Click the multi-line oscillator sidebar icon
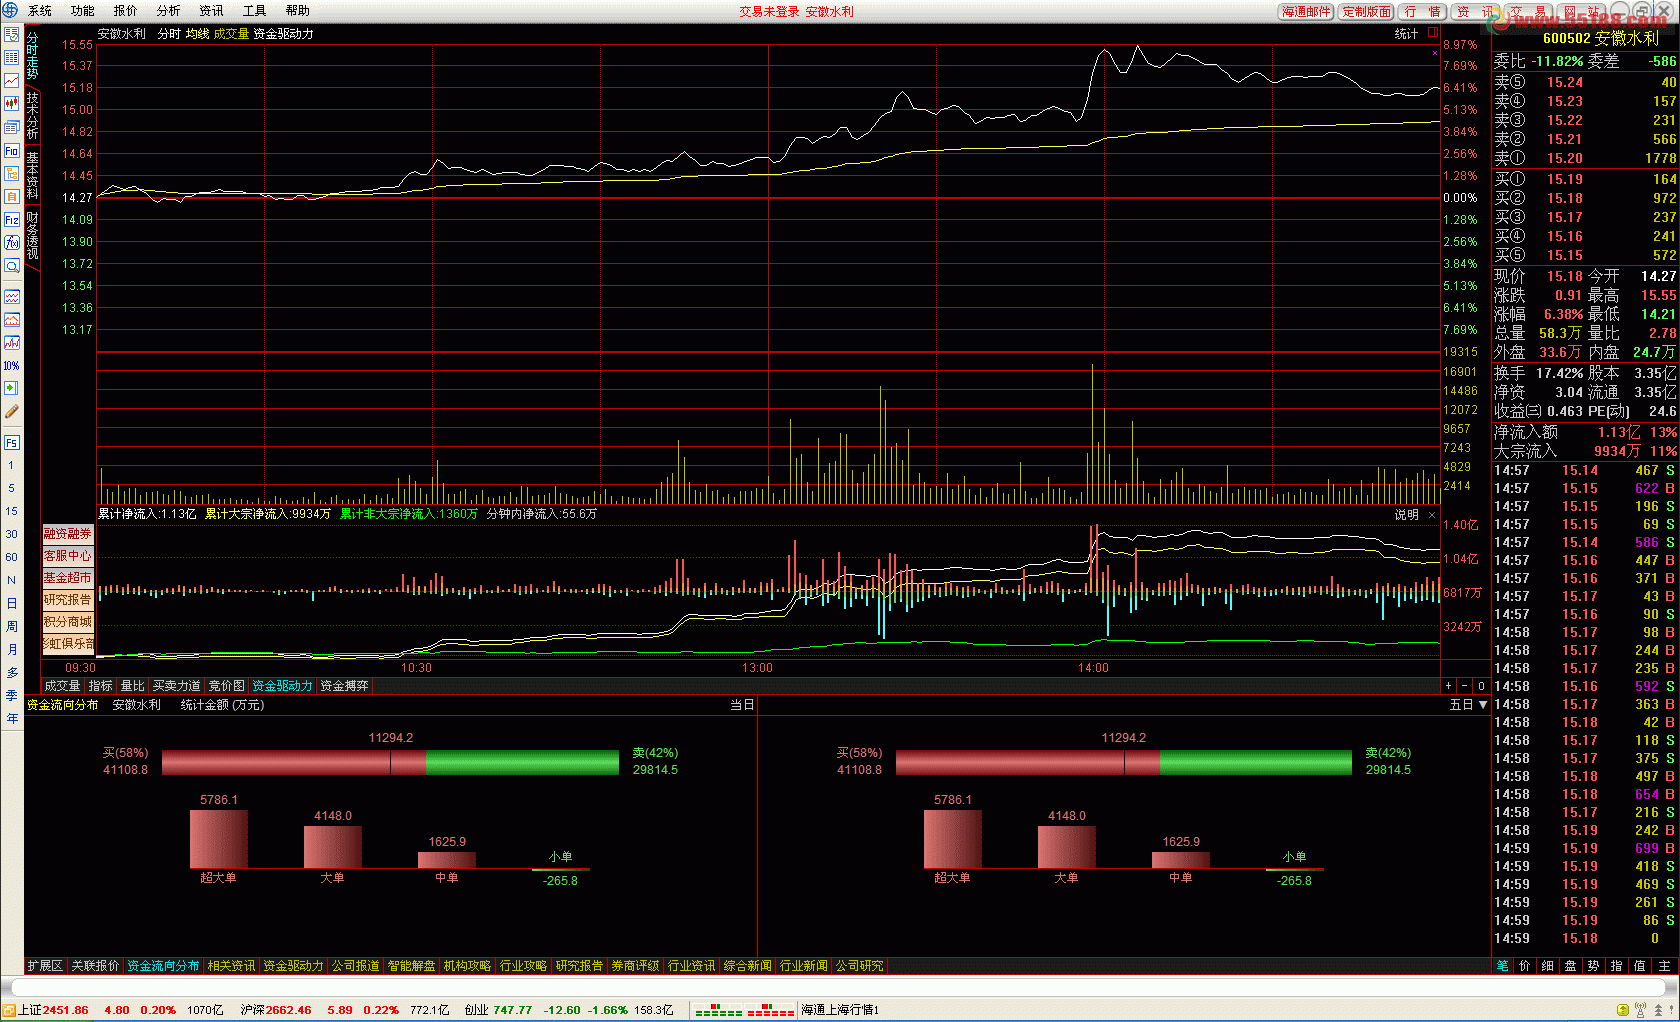Screen dimensions: 1680x1022 12,343
